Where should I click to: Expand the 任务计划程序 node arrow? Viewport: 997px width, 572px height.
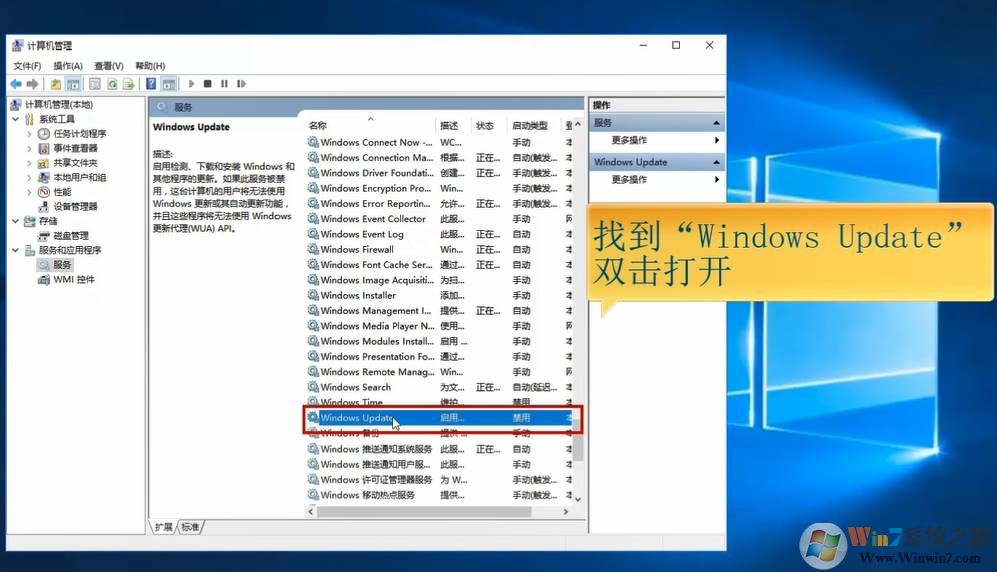29,134
